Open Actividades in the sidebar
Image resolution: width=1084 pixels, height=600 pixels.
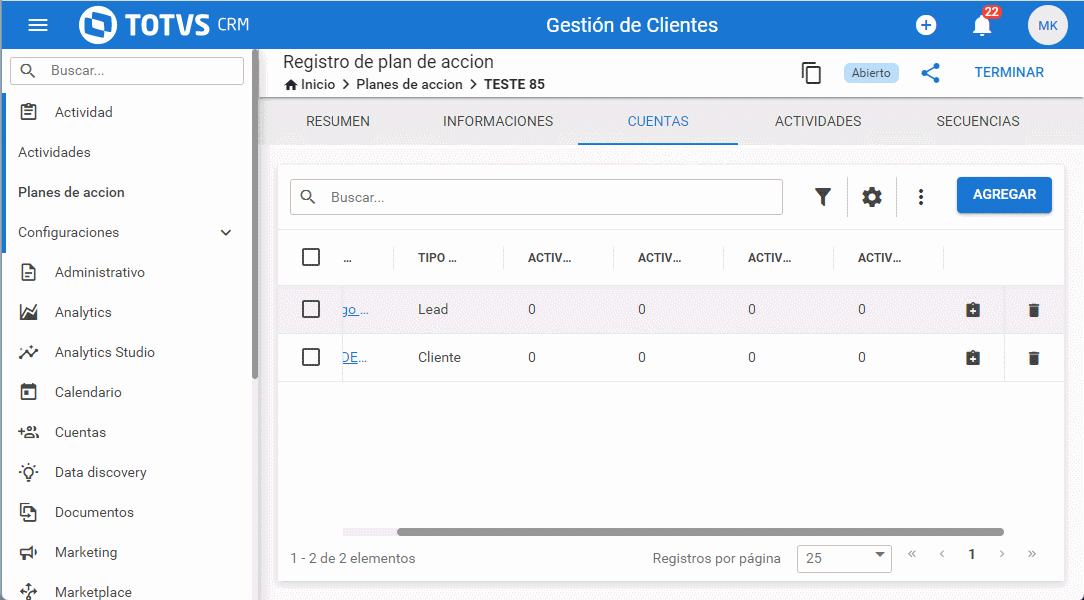54,152
